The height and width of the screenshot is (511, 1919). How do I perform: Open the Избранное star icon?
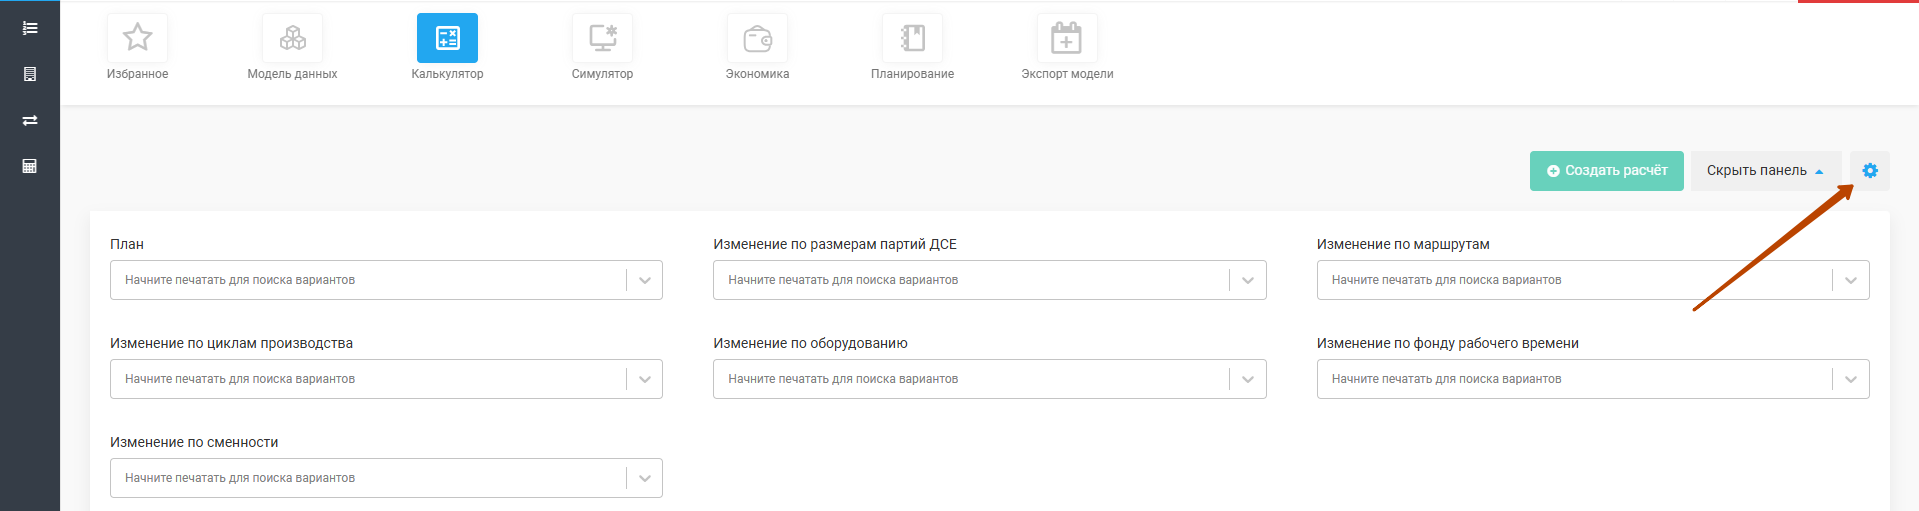coord(137,38)
